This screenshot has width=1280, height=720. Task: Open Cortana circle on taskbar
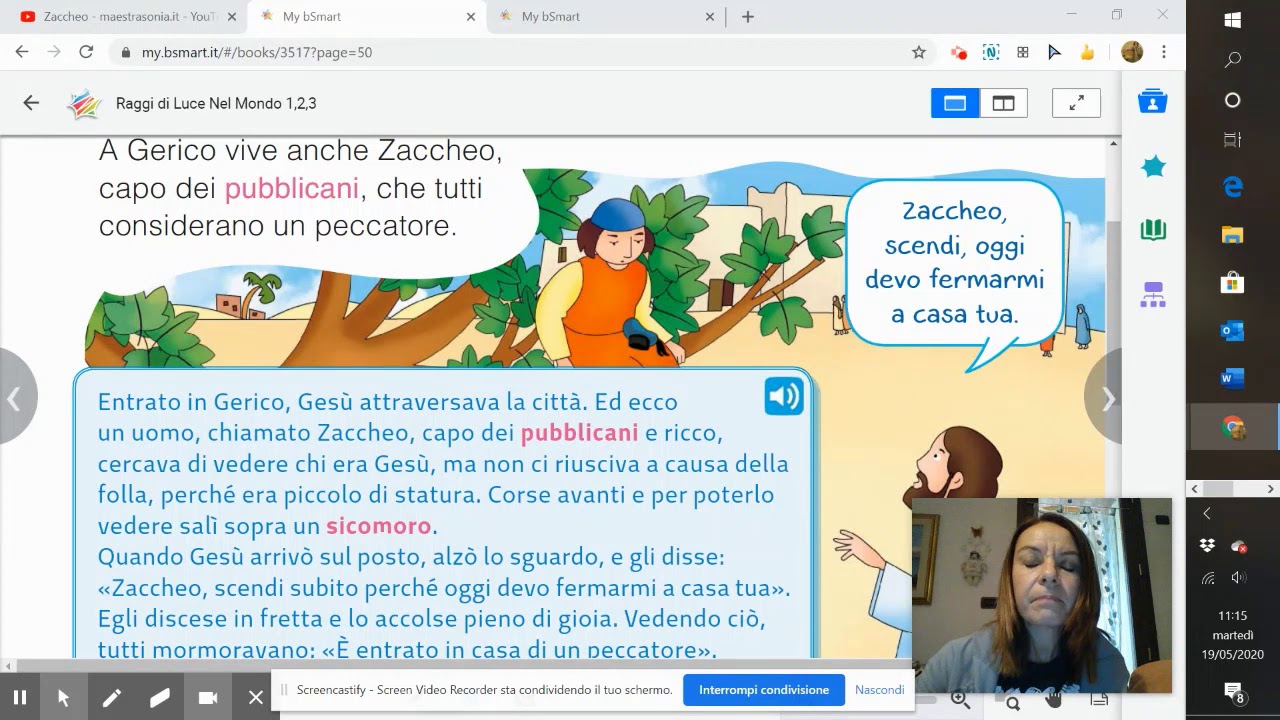(x=1232, y=100)
